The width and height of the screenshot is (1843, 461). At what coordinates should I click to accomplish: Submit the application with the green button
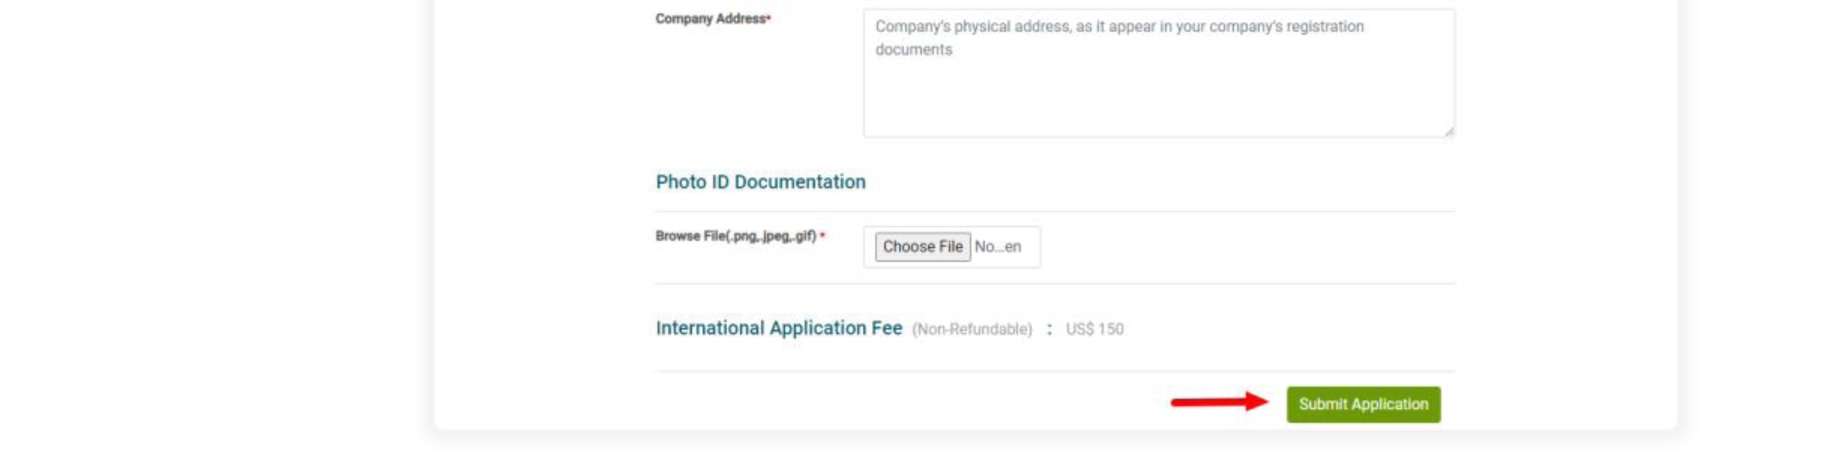[x=1363, y=404]
